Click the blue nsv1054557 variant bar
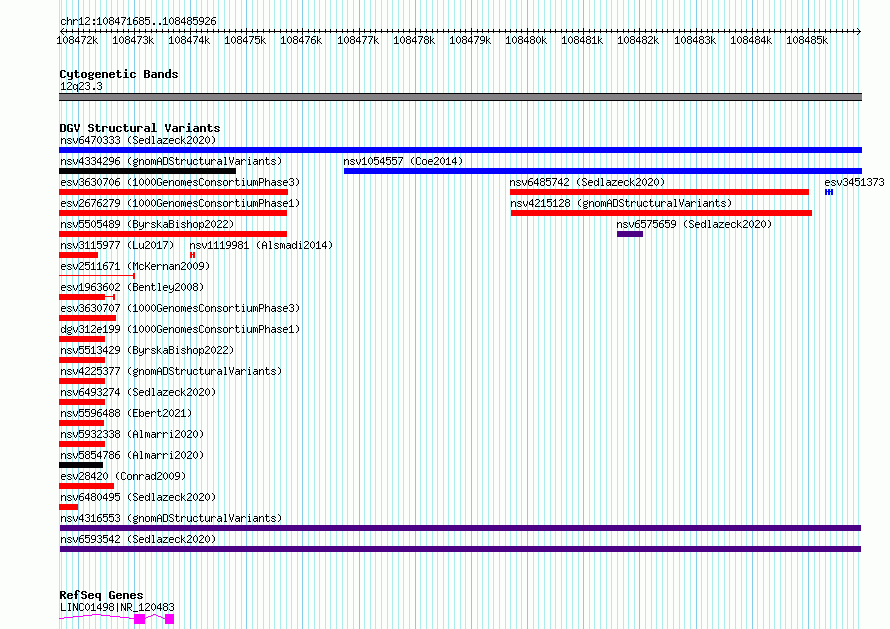Viewport: 890px width, 629px height. coord(603,171)
